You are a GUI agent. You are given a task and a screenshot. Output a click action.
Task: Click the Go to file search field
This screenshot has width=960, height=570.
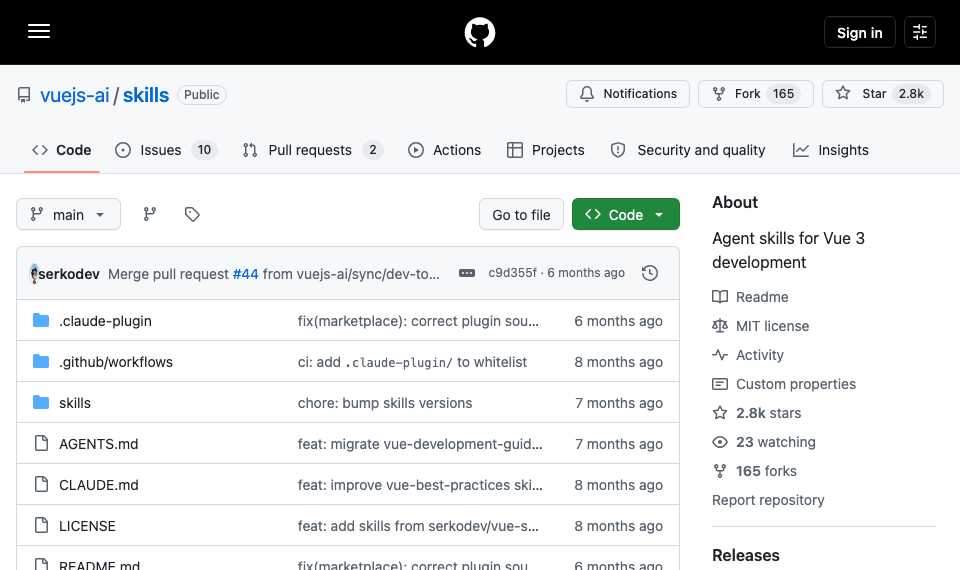pyautogui.click(x=521, y=214)
